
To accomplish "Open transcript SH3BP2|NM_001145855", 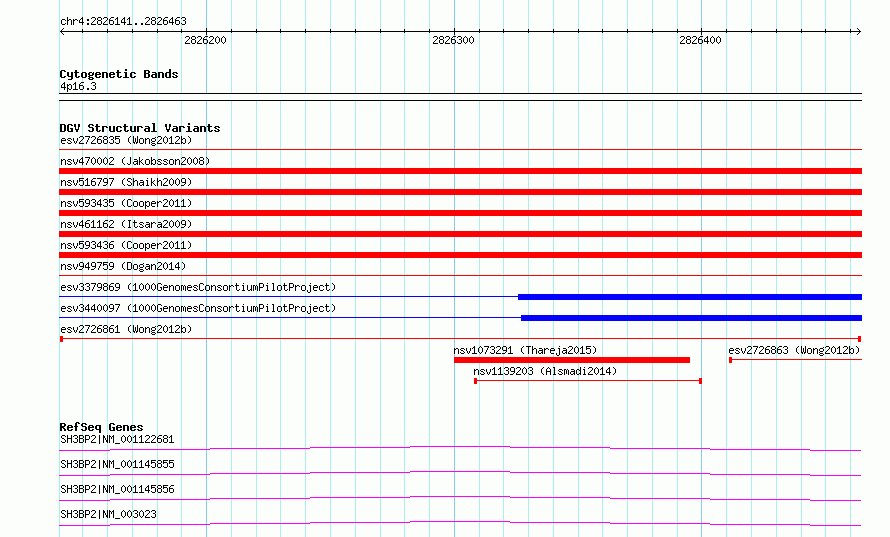I will click(117, 464).
